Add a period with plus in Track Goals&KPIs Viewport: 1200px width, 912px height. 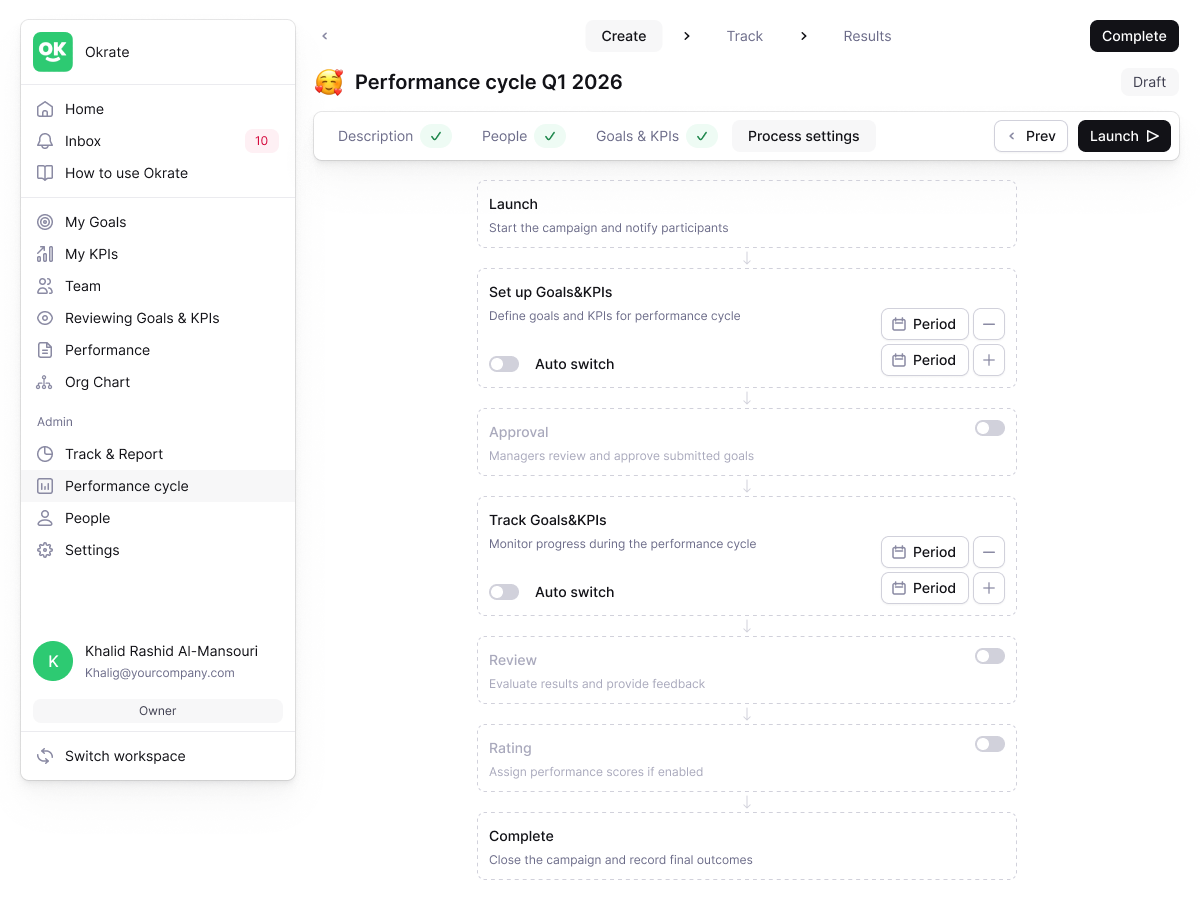[989, 588]
